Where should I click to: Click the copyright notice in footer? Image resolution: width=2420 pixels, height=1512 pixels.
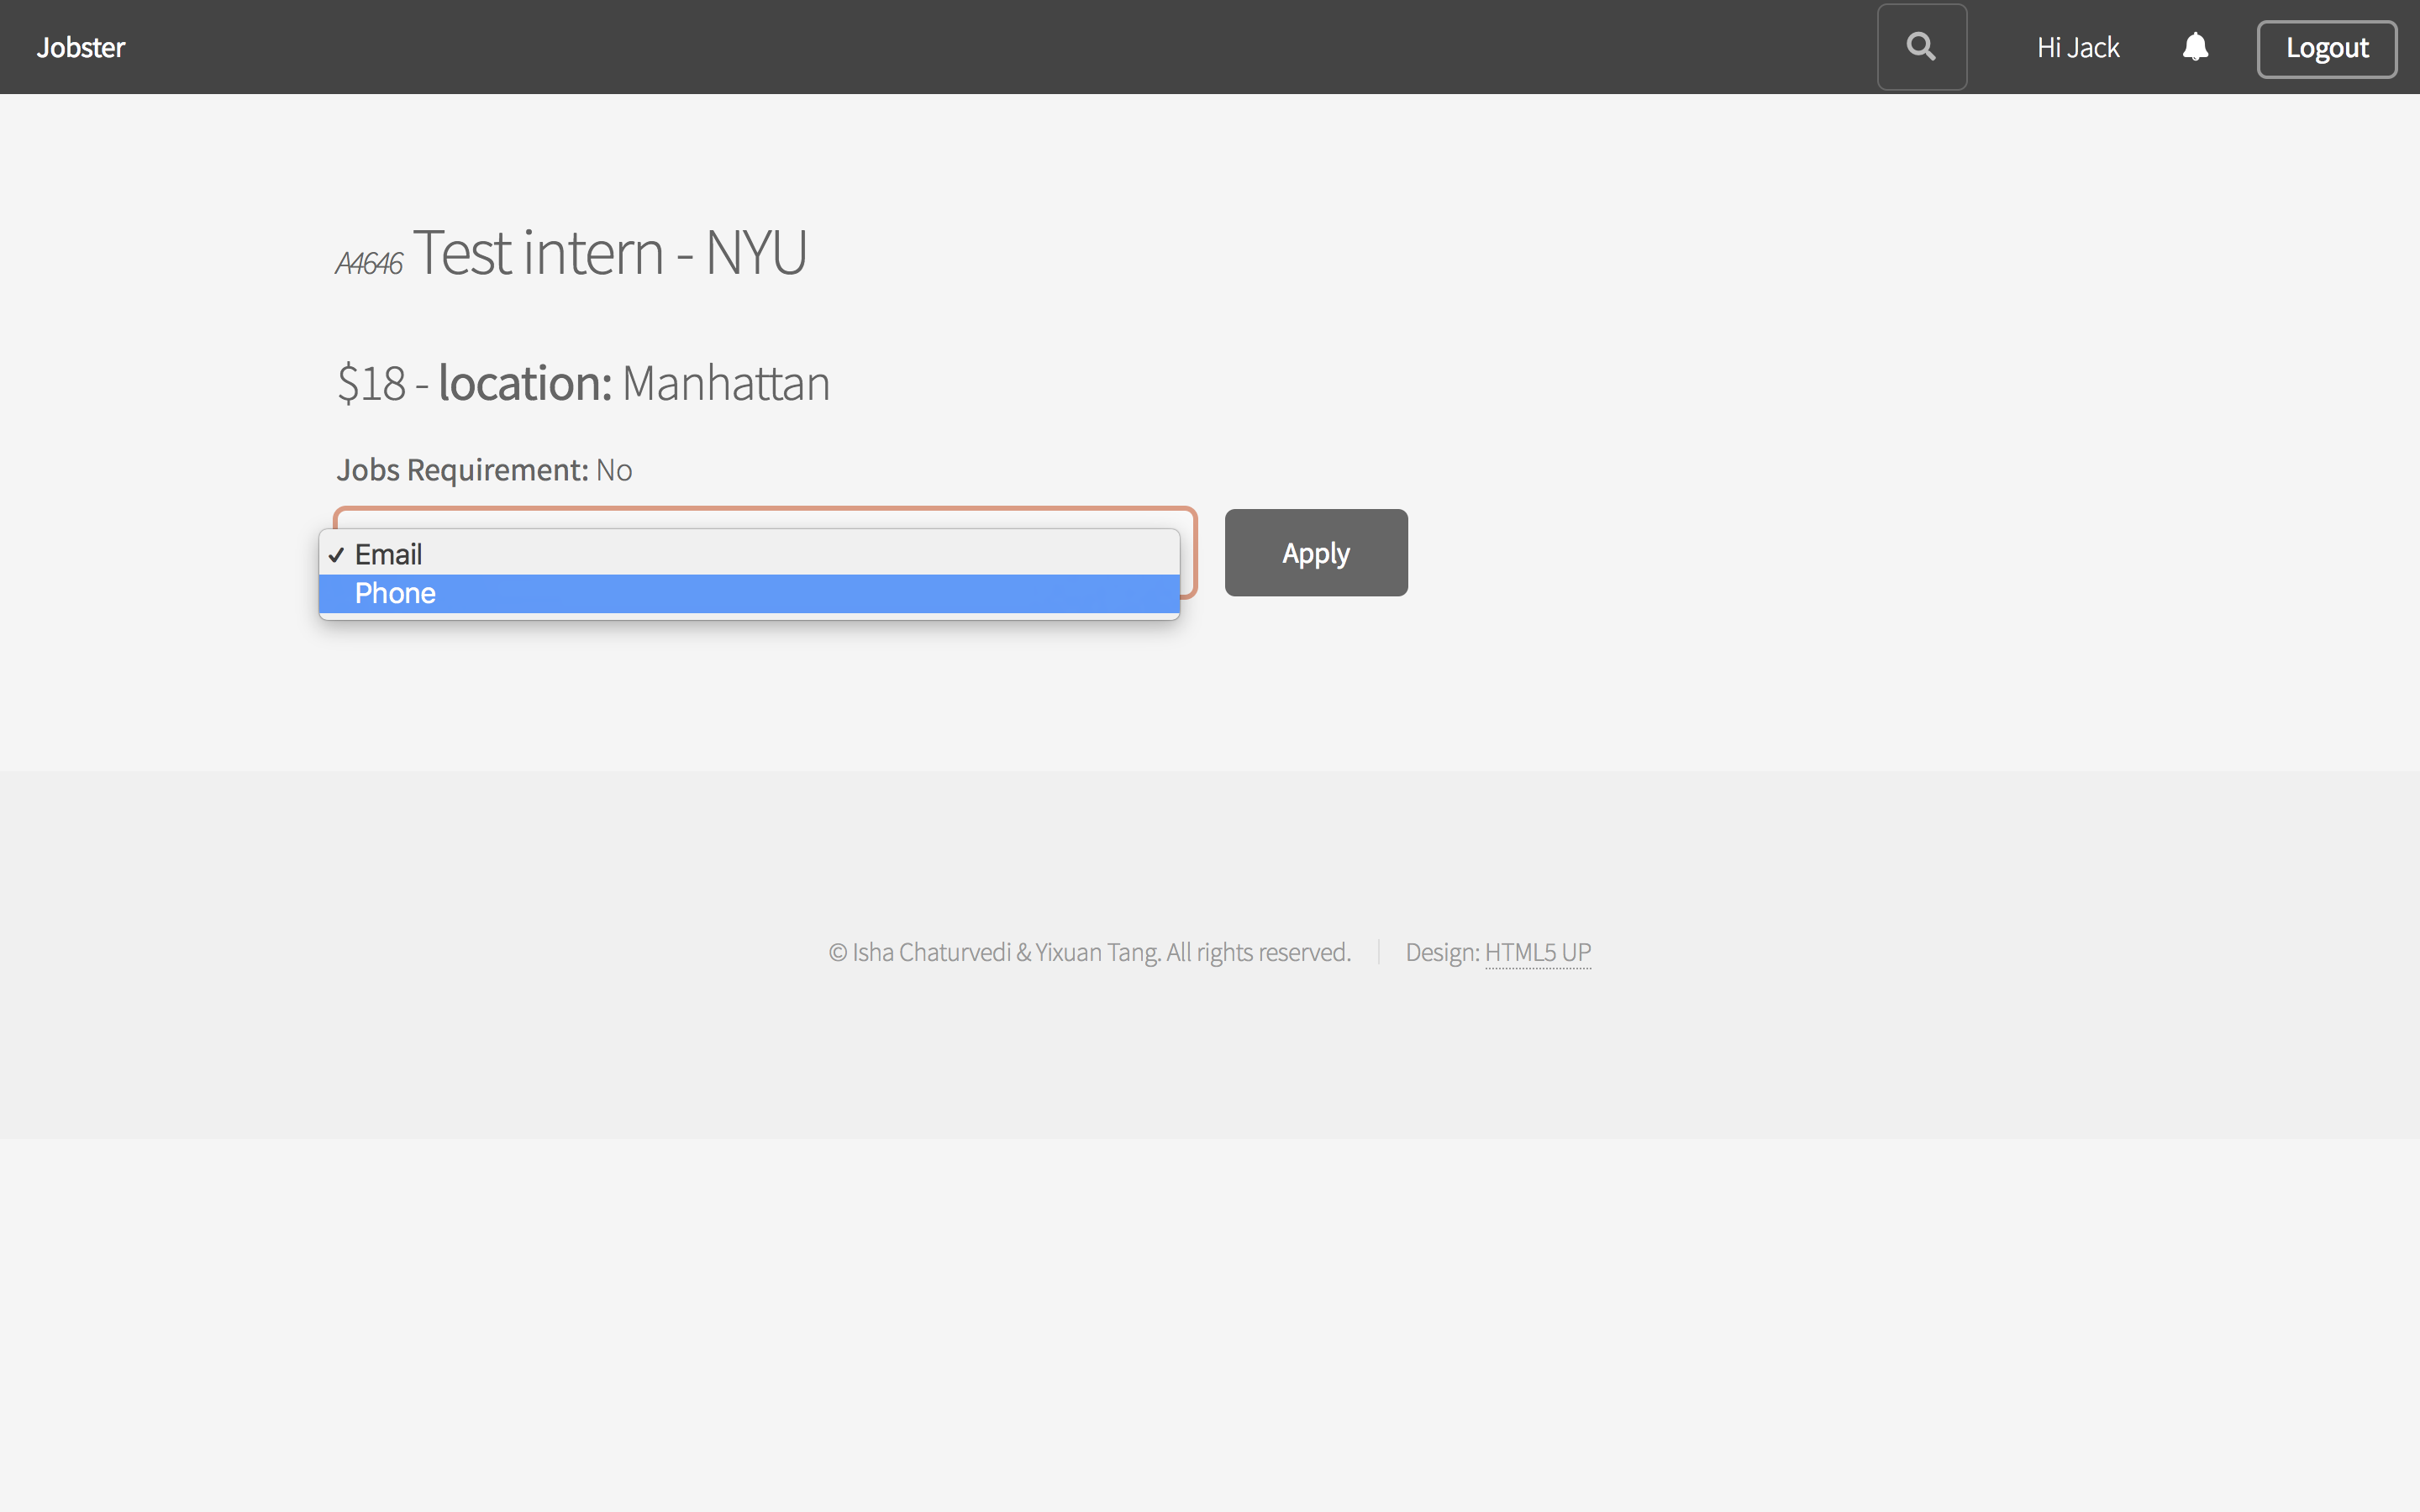1089,952
